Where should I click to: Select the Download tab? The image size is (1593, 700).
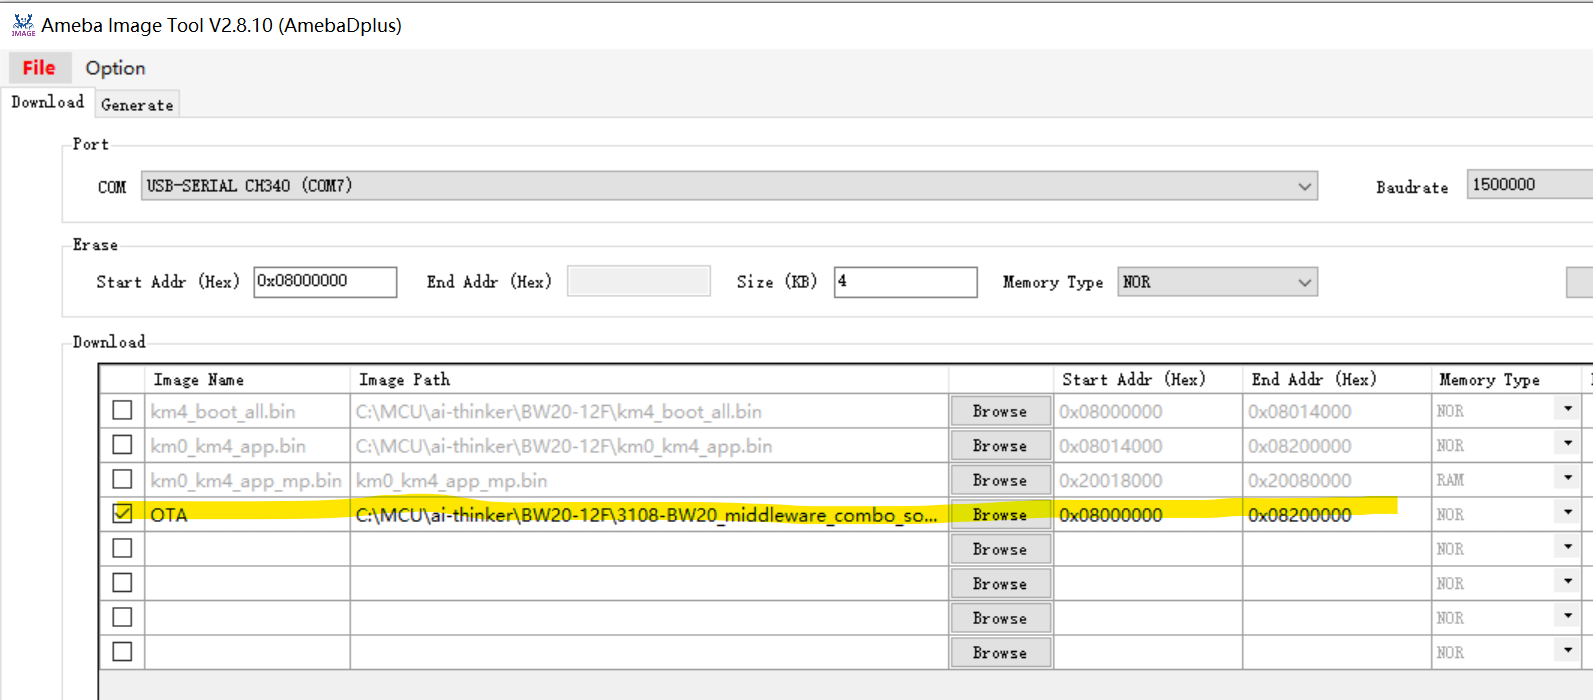click(47, 102)
